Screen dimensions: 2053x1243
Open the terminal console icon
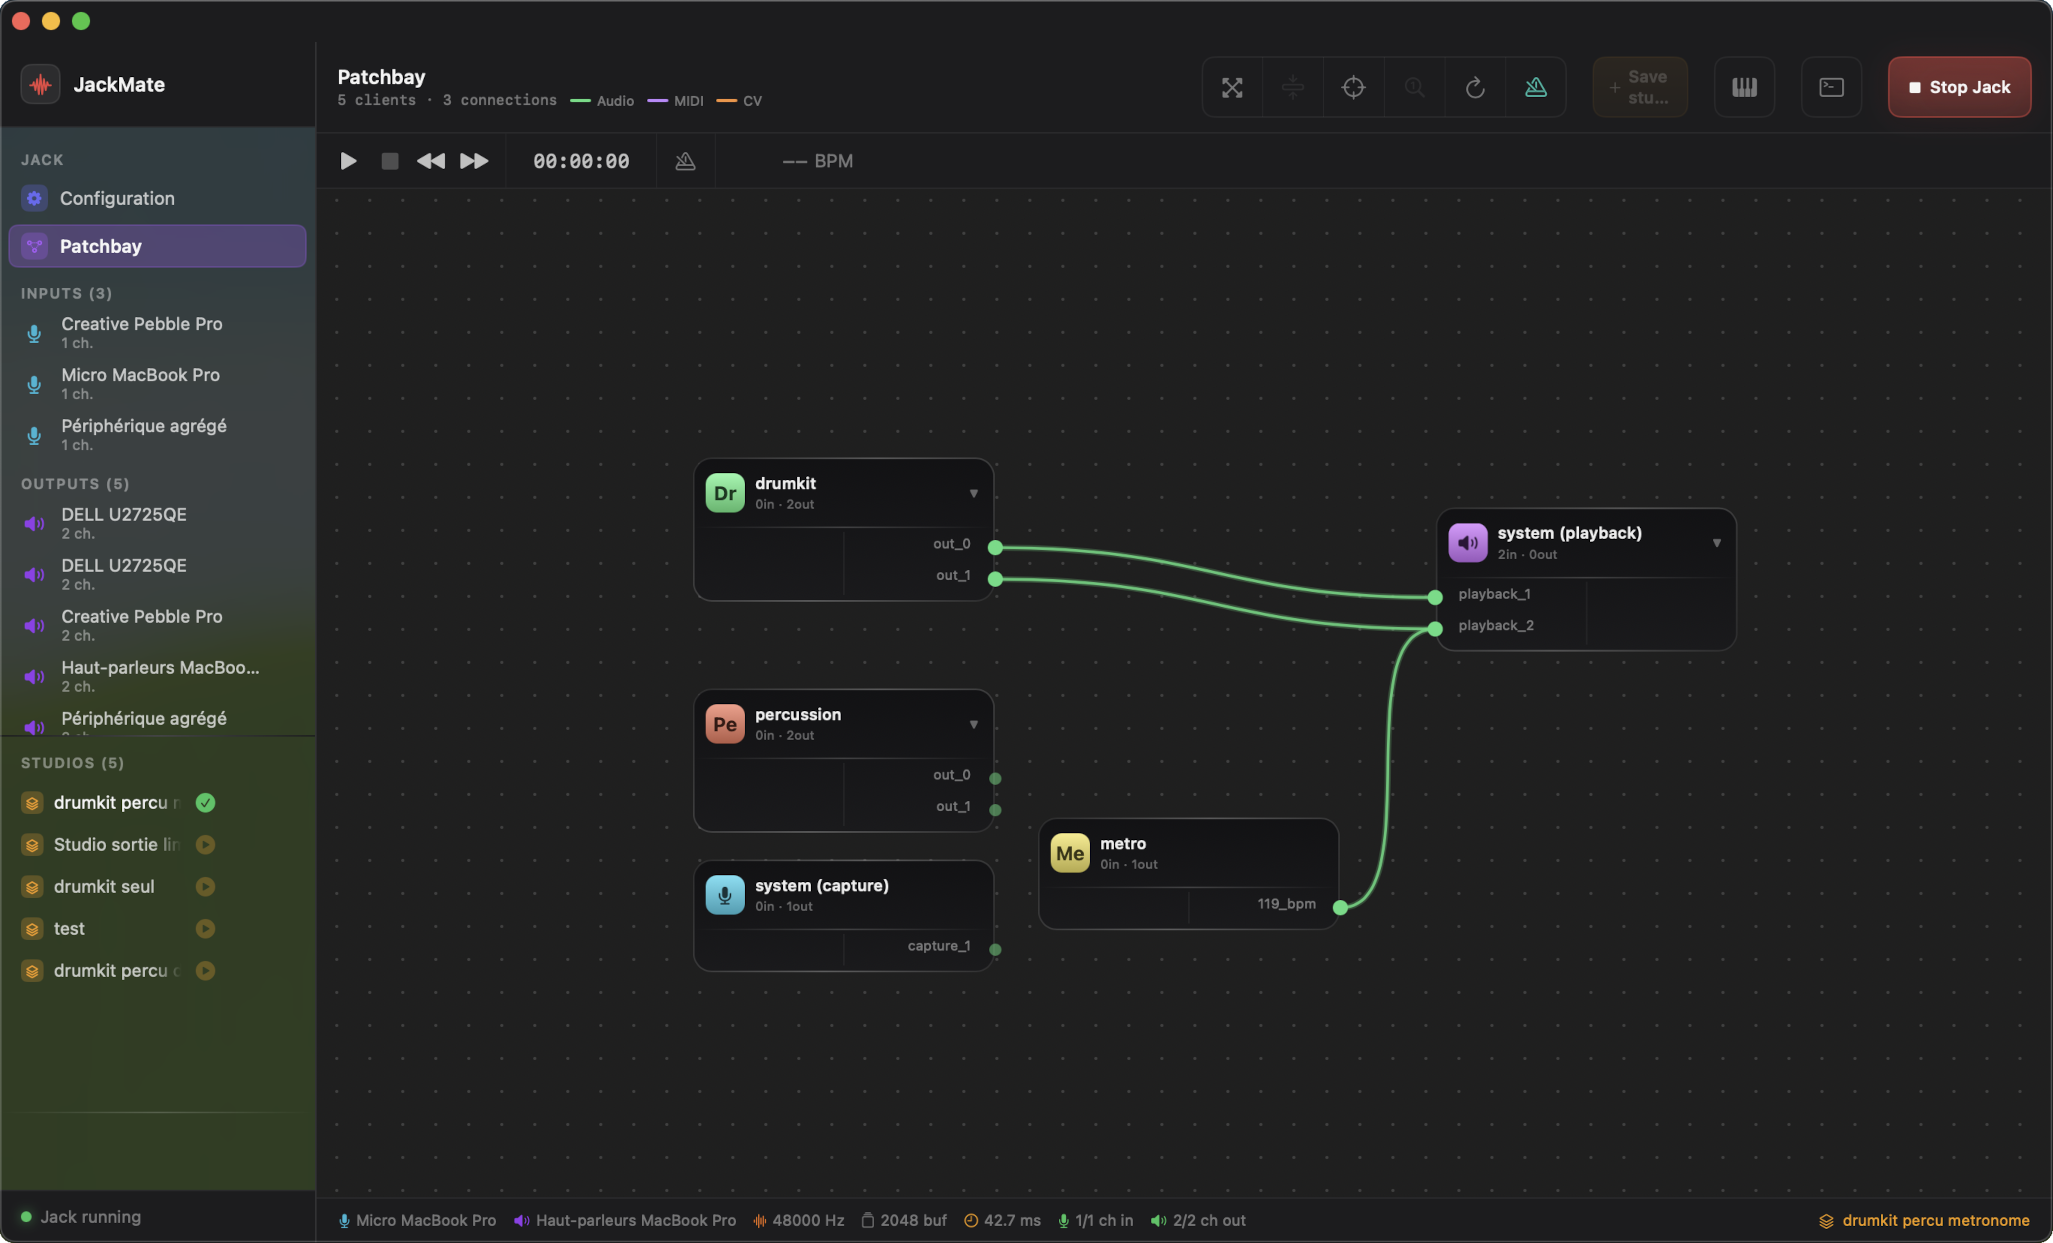[x=1831, y=87]
